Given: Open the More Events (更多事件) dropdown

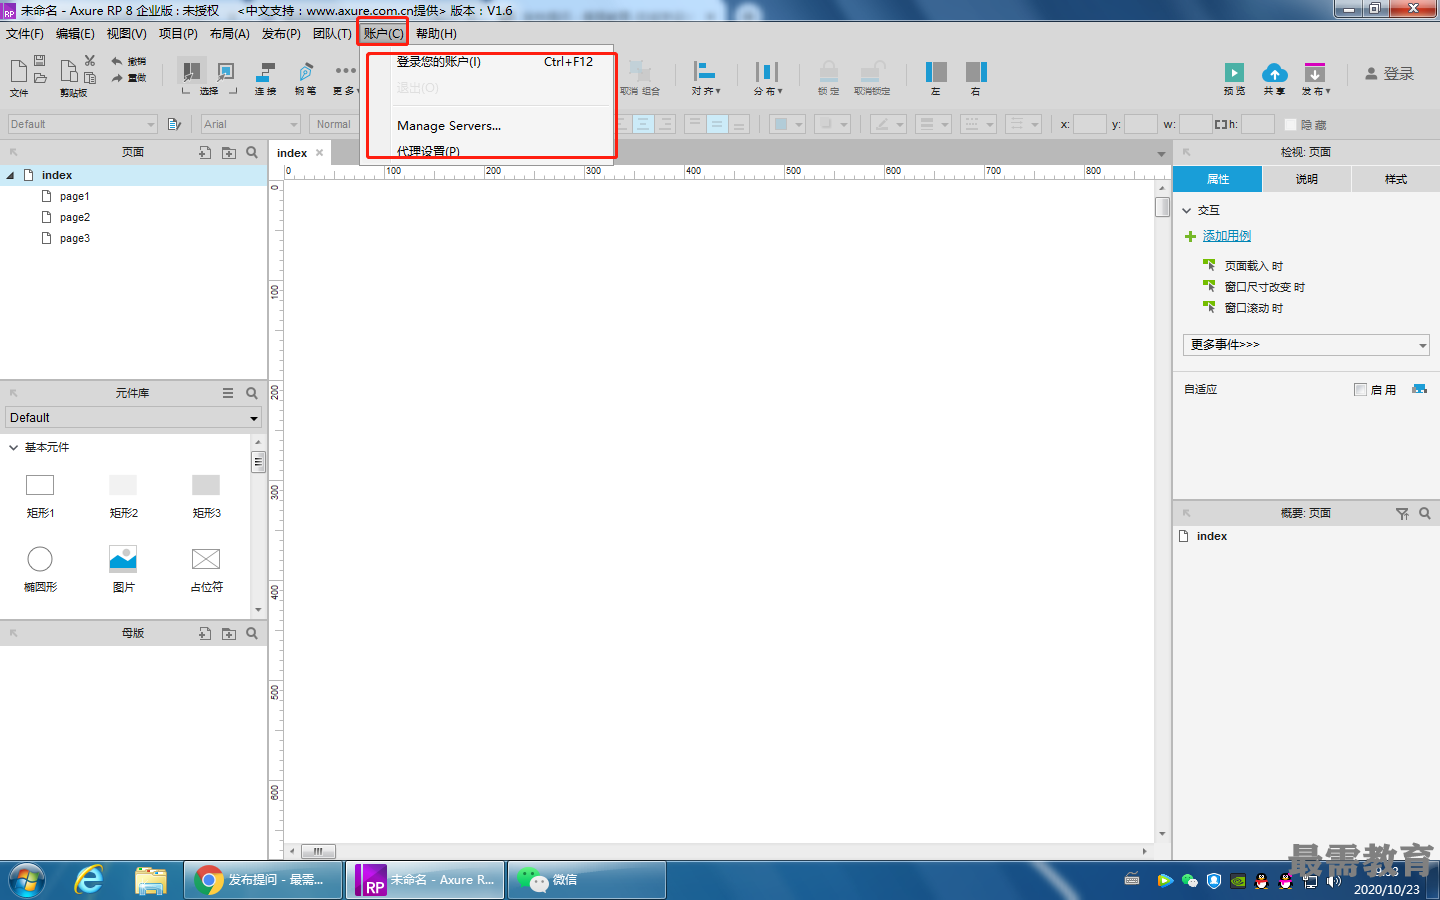Looking at the screenshot, I should 1306,345.
